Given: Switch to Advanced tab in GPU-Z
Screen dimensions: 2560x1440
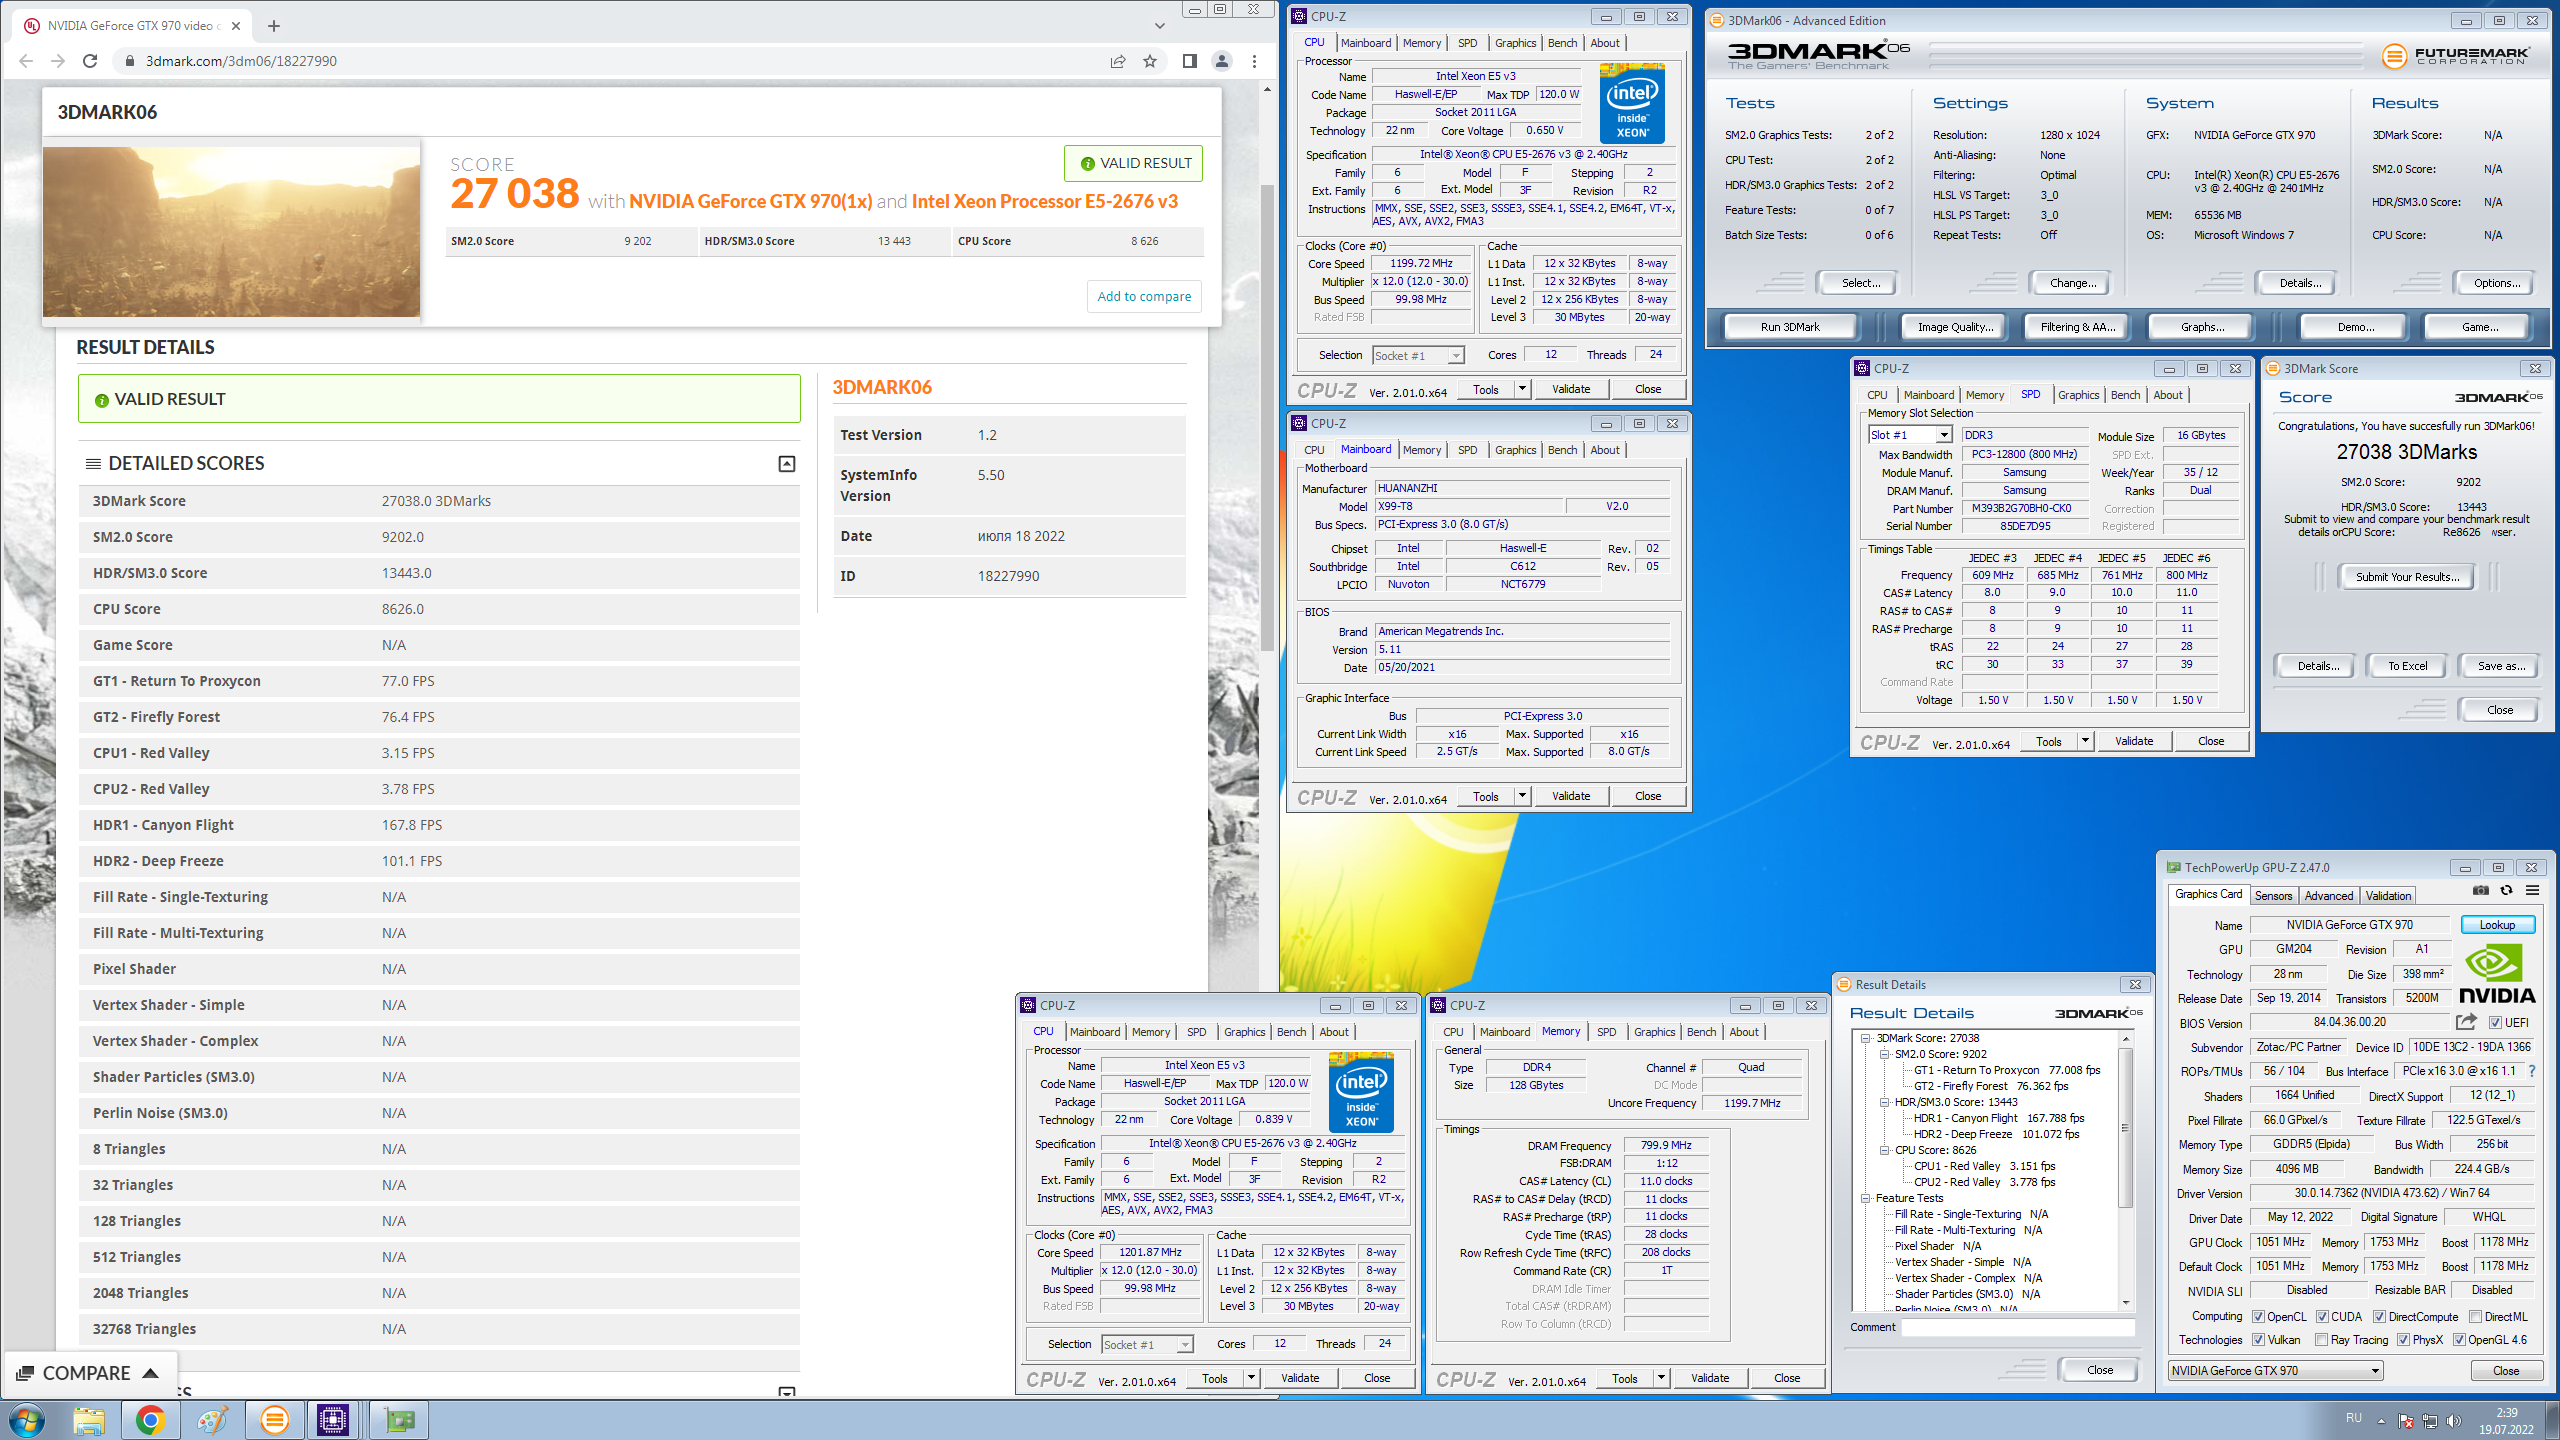Looking at the screenshot, I should point(2329,896).
